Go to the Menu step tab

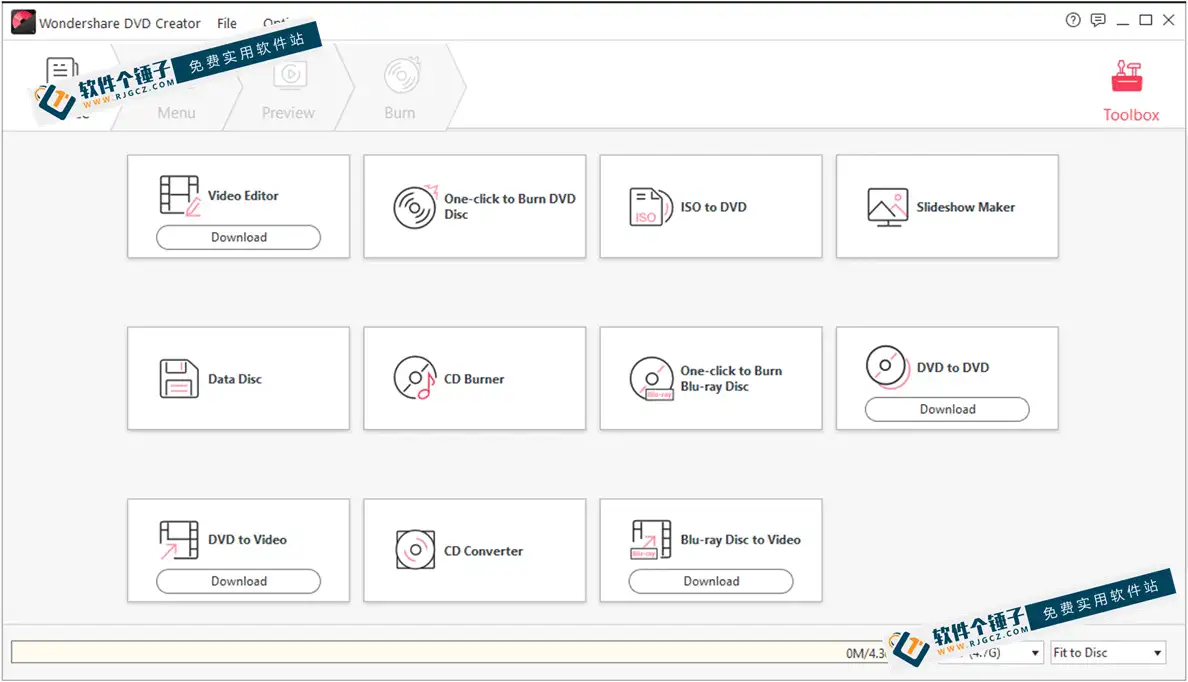tap(177, 113)
